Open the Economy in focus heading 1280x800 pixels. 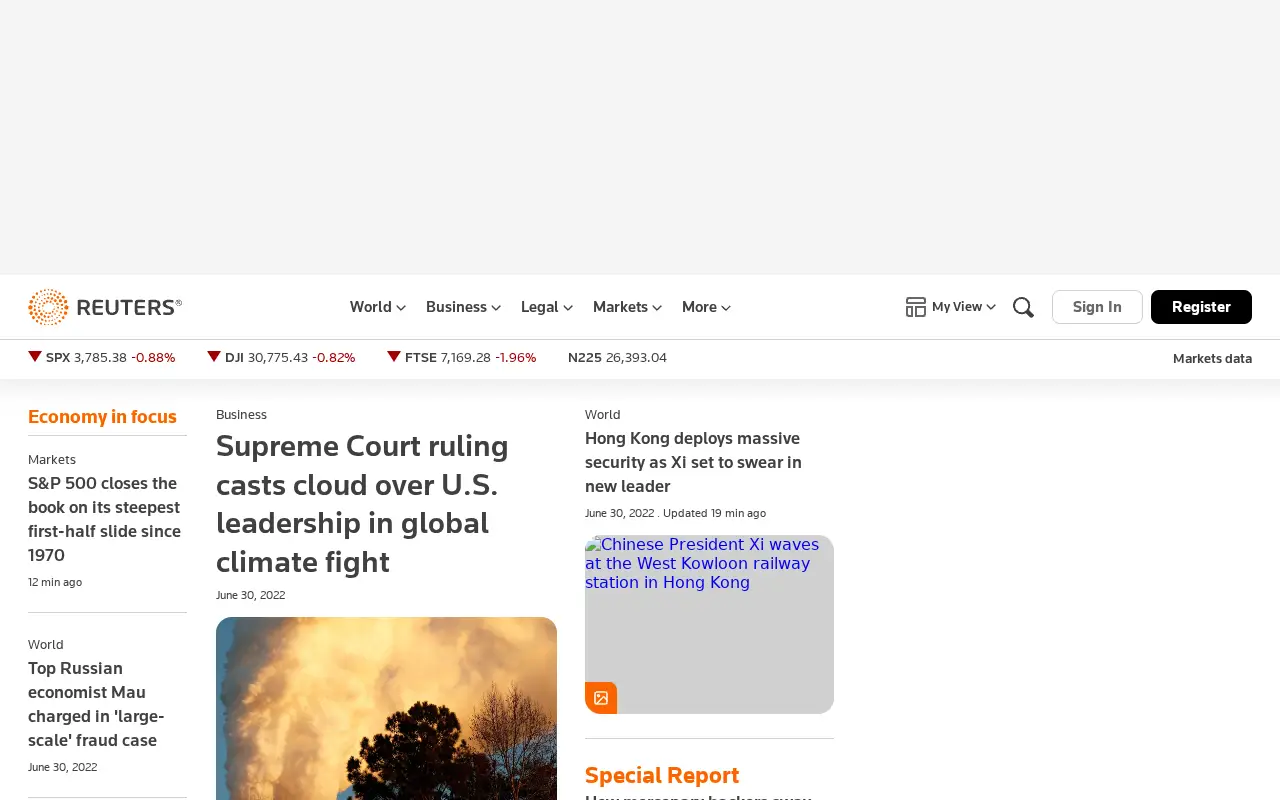point(102,417)
